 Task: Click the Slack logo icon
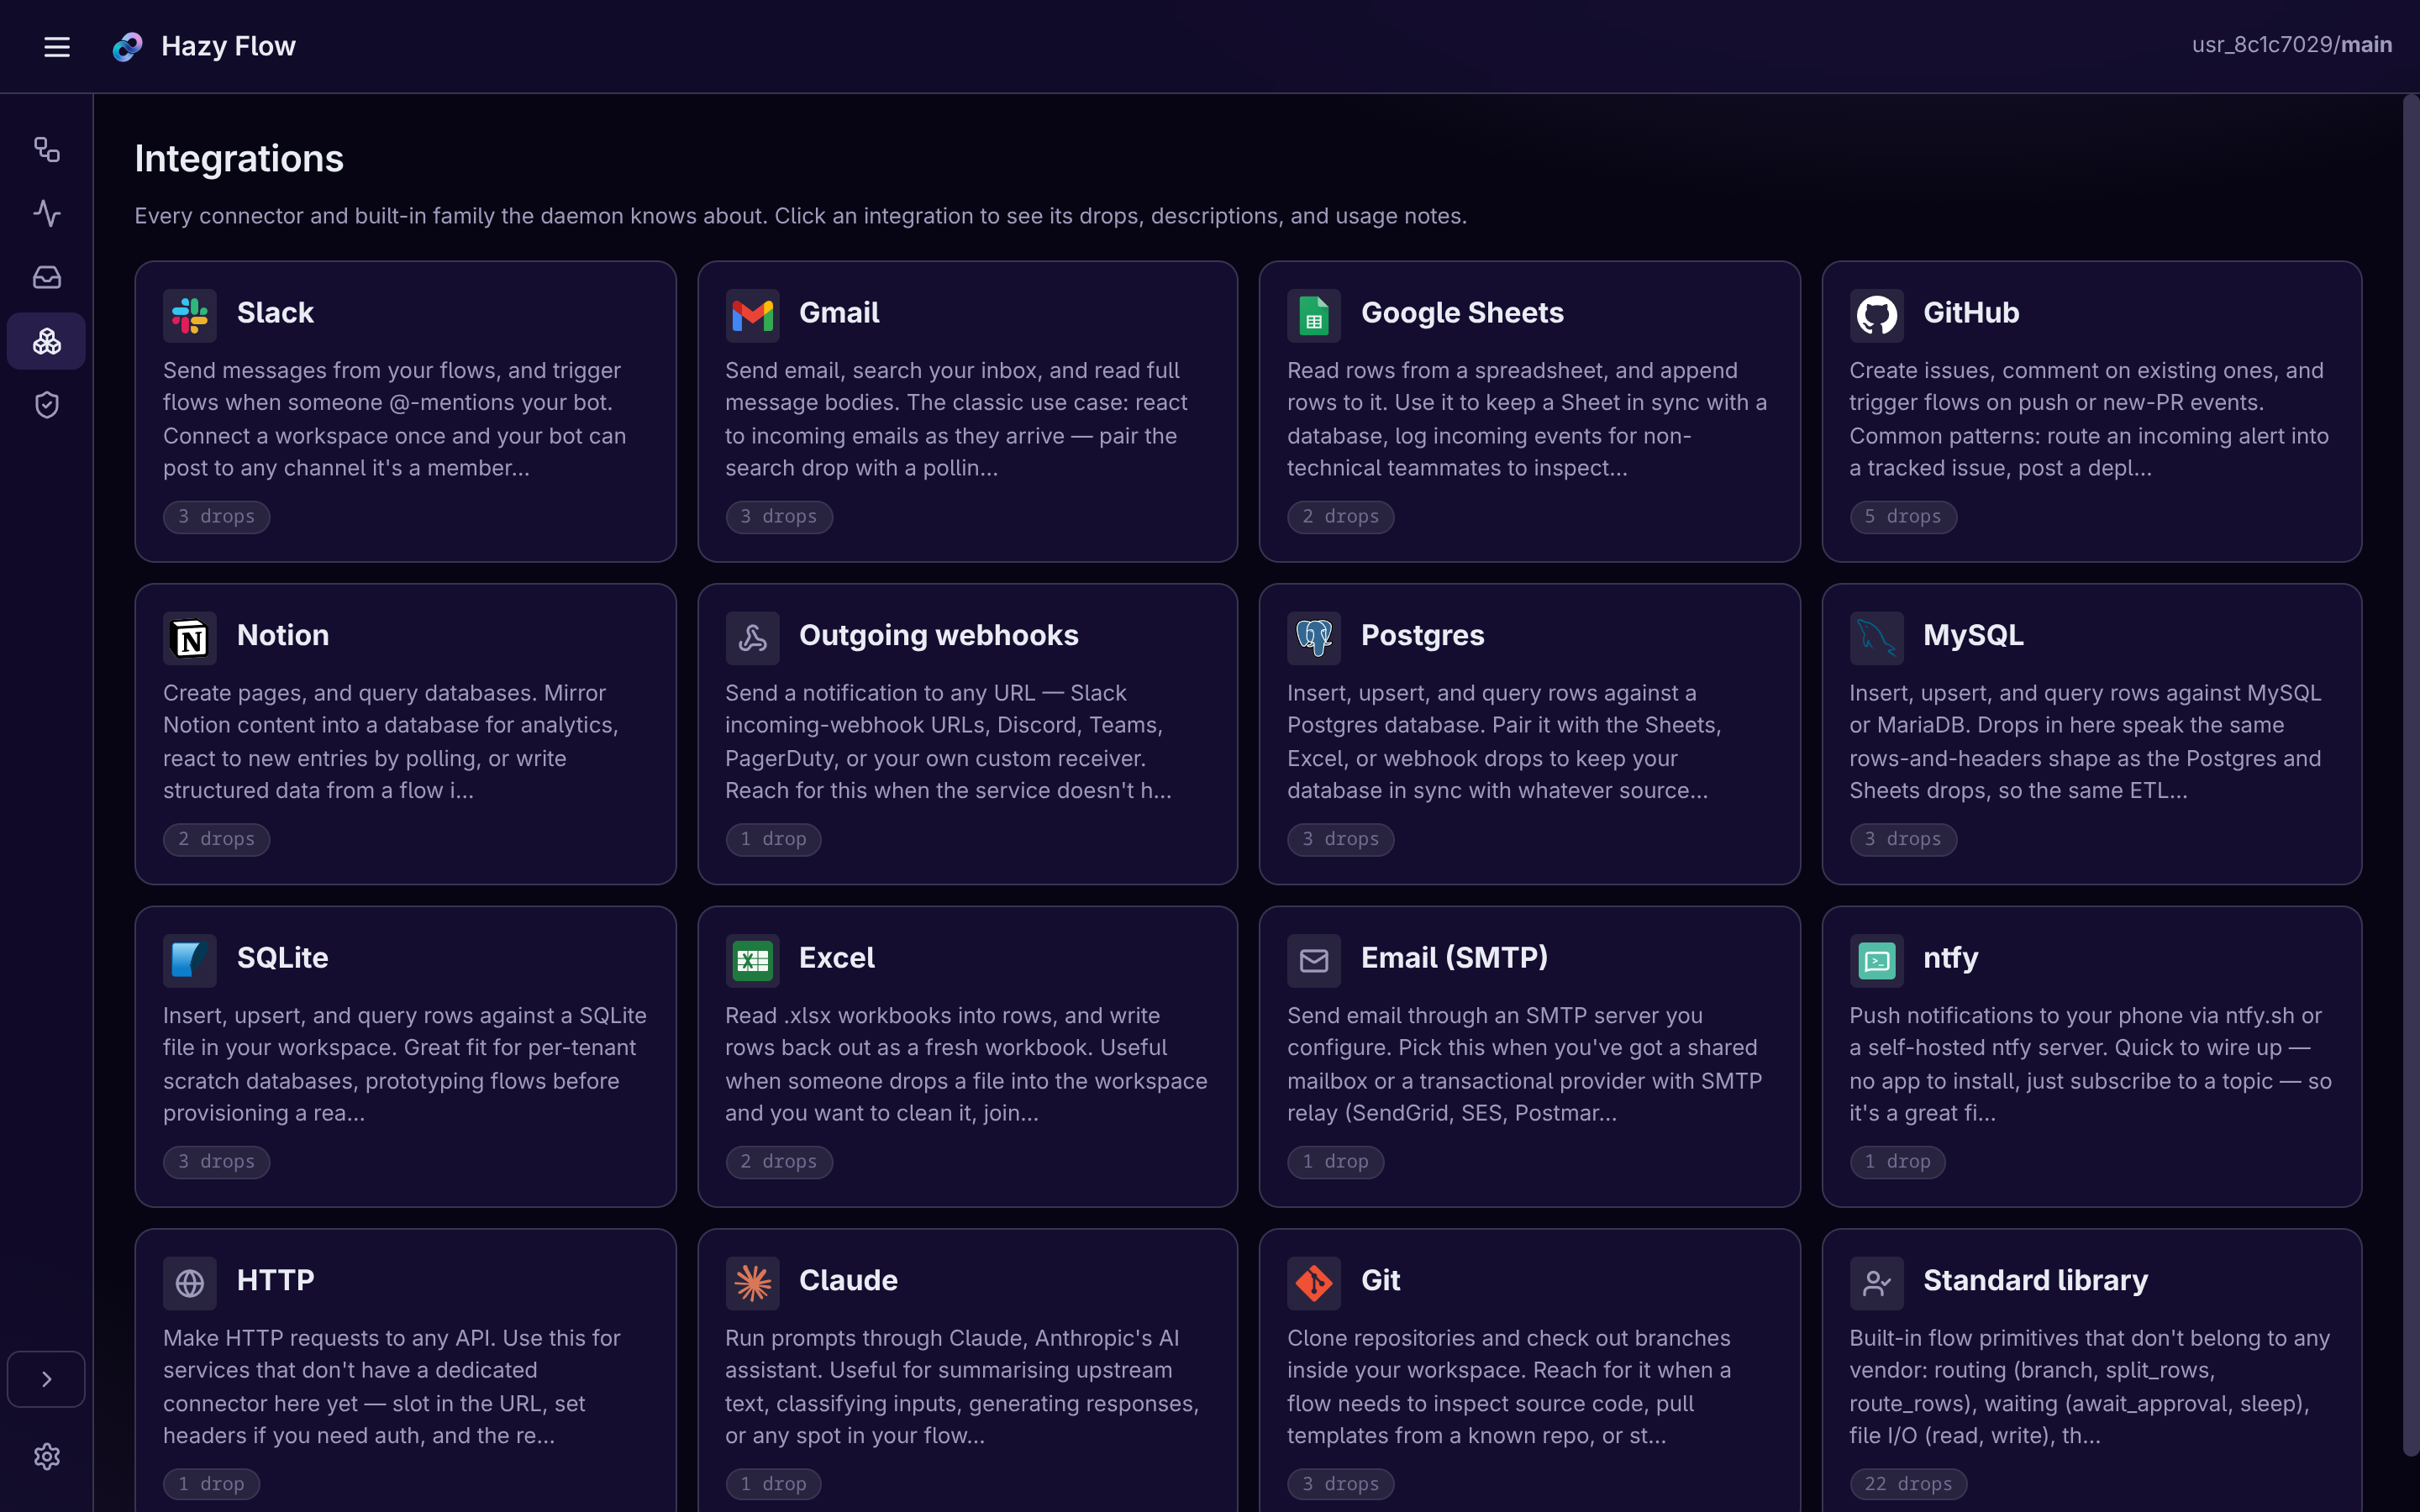pyautogui.click(x=190, y=316)
